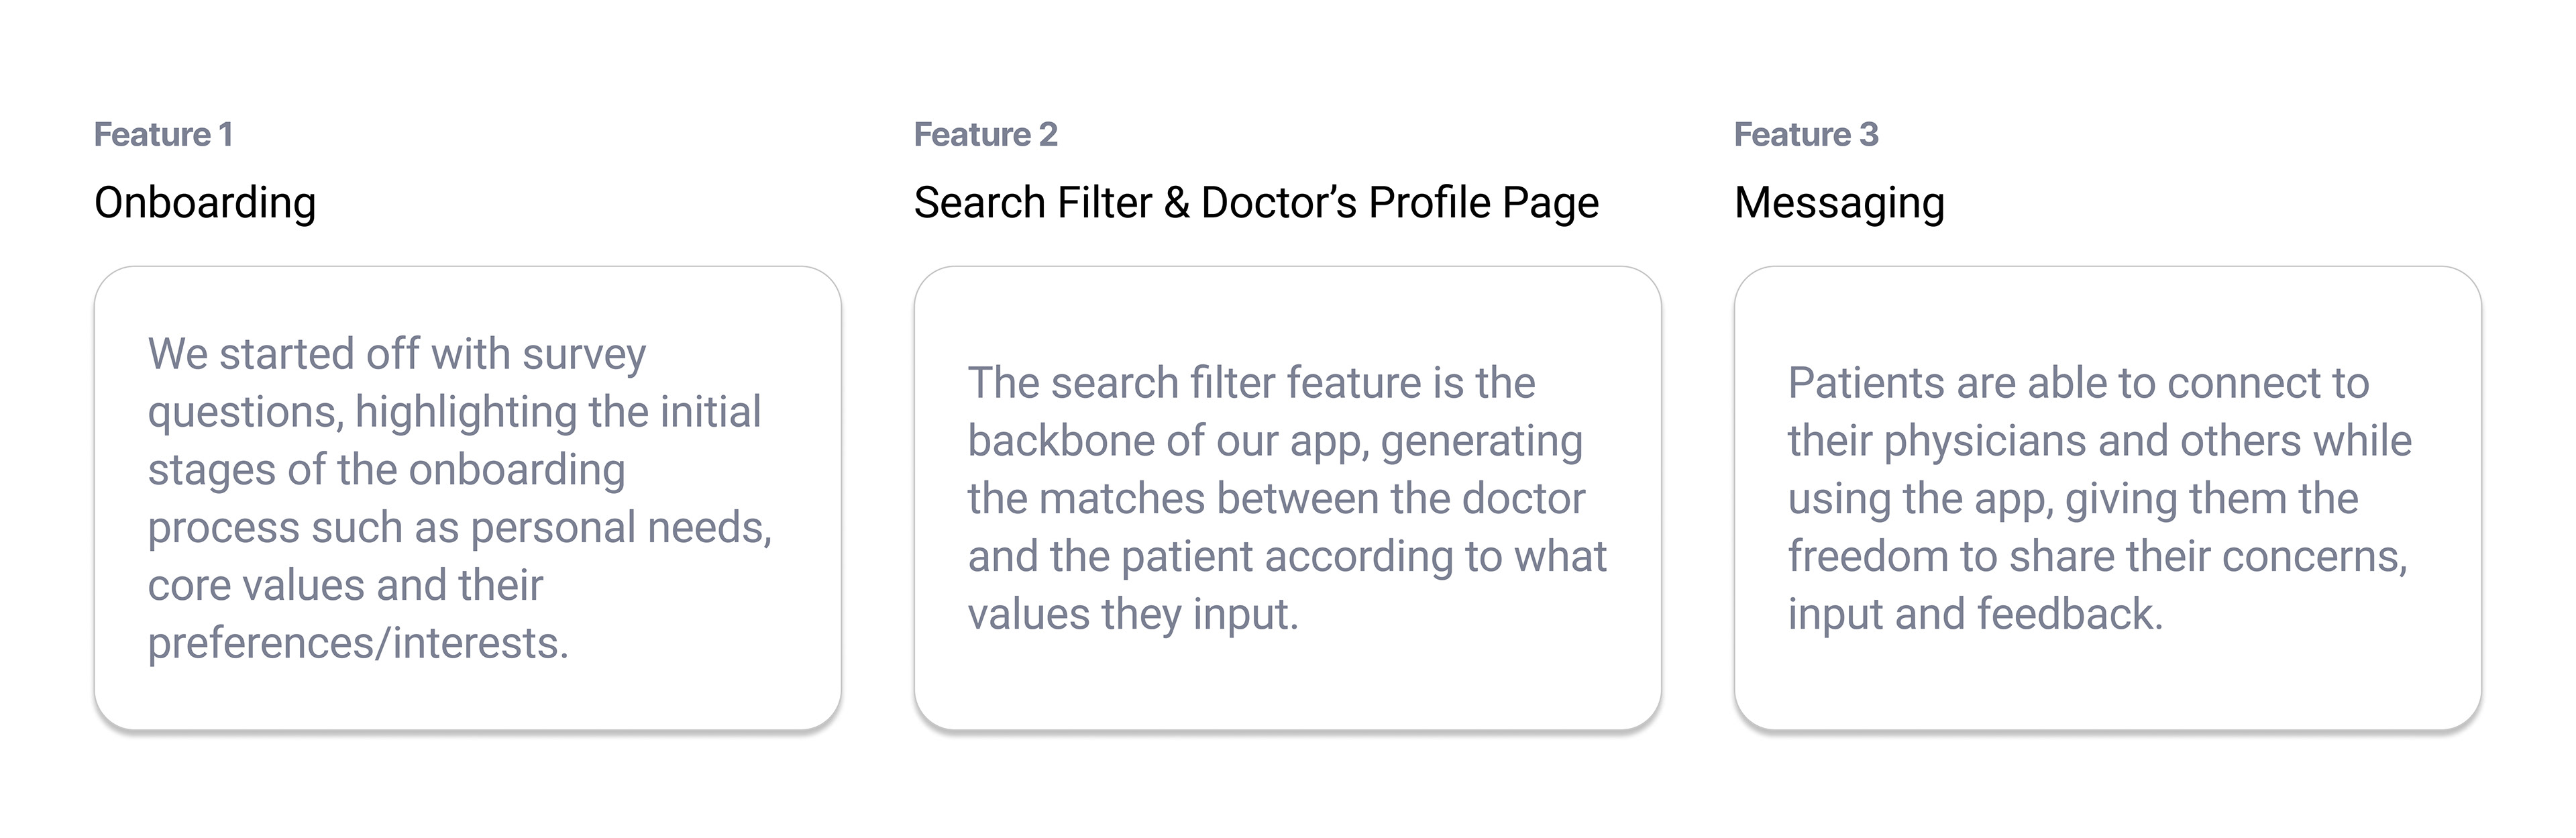This screenshot has width=2576, height=838.
Task: Click the "input and feedback." text
Action: [x=1975, y=614]
